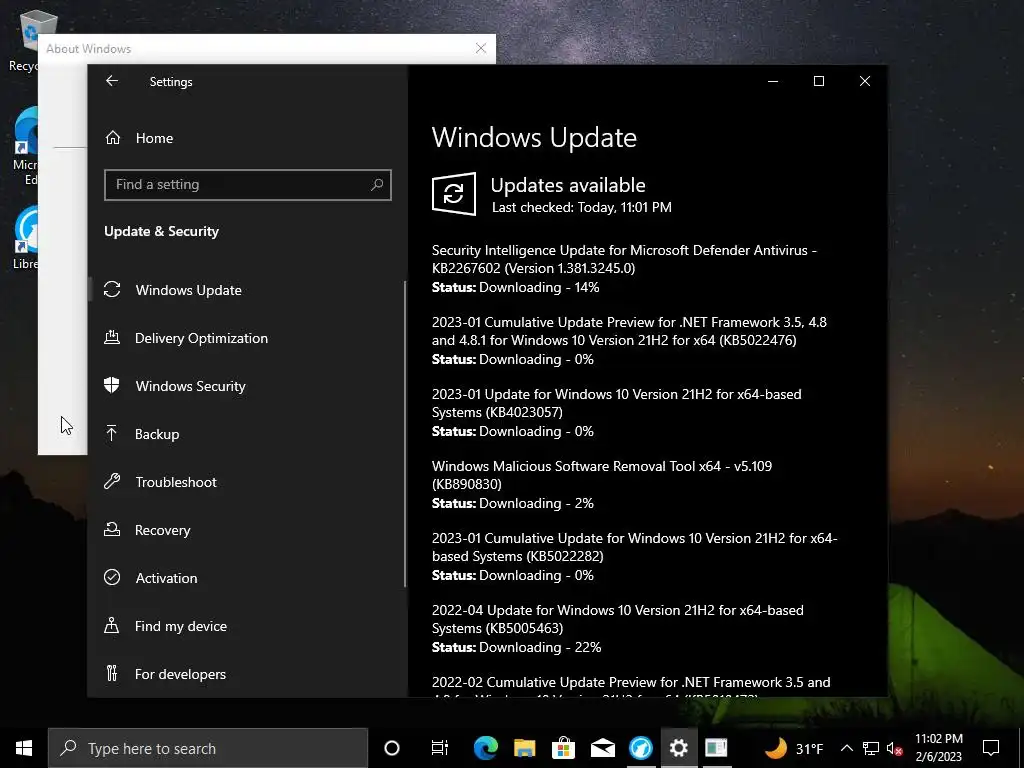Screen dimensions: 1024x768
Task: Open For developers settings
Action: [x=180, y=674]
